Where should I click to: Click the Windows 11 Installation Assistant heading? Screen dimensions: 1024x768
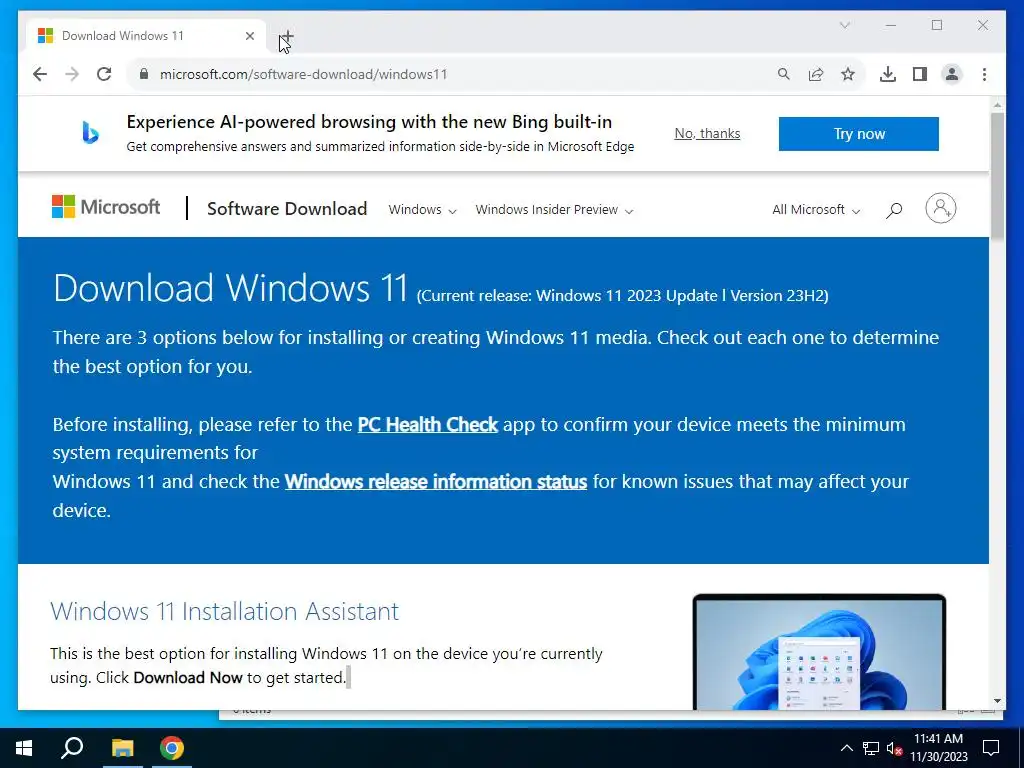point(225,611)
